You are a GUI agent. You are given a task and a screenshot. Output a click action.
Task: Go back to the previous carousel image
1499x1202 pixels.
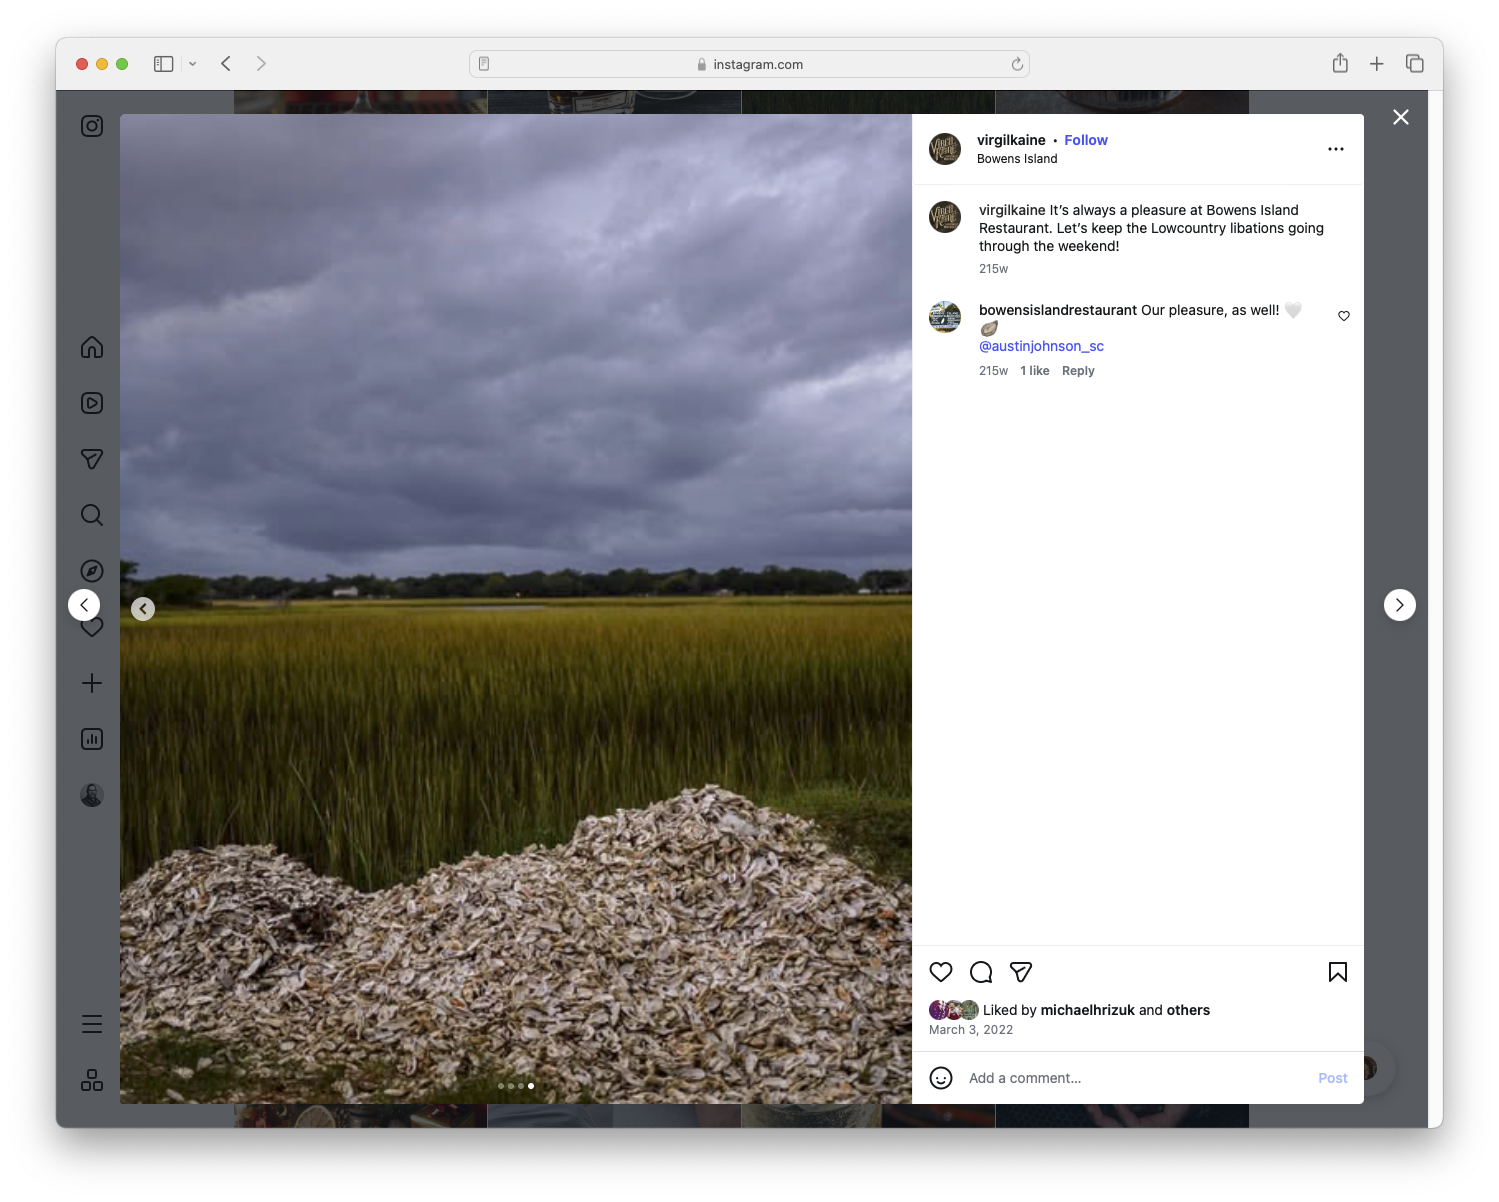click(x=143, y=607)
